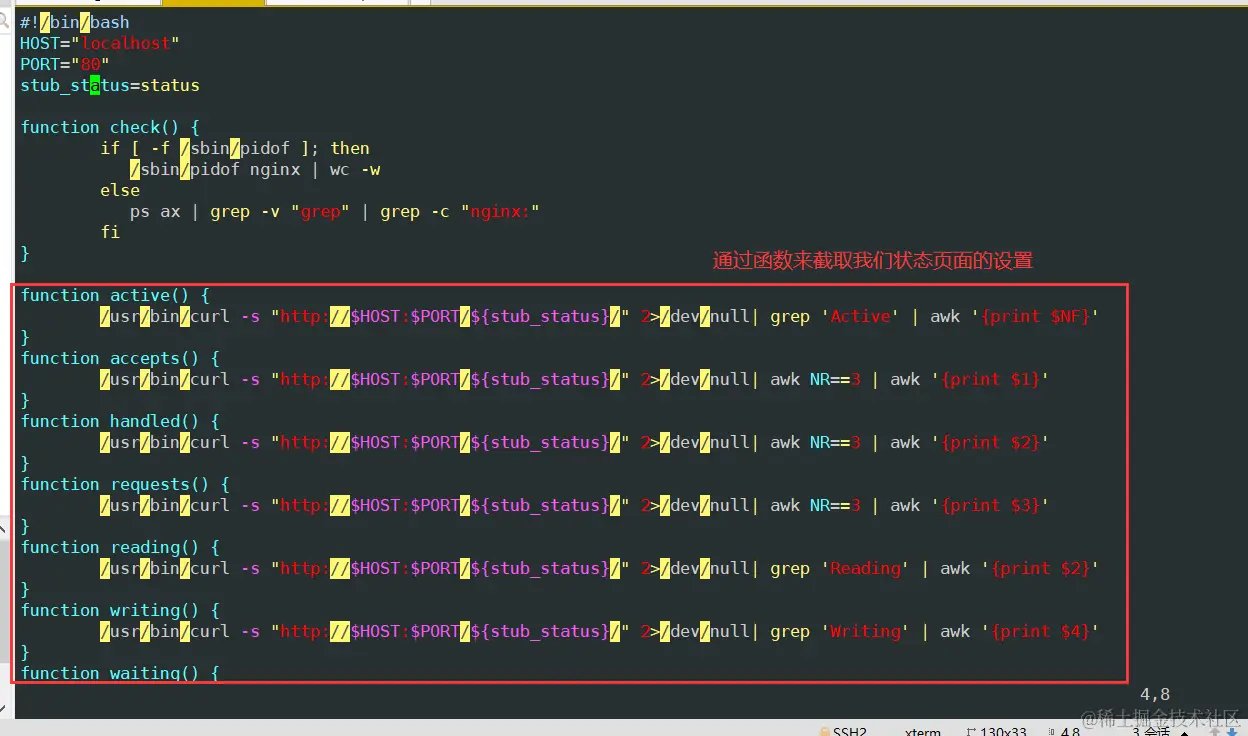
Task: Click the '{print $NF}' awk expression
Action: pos(1036,316)
